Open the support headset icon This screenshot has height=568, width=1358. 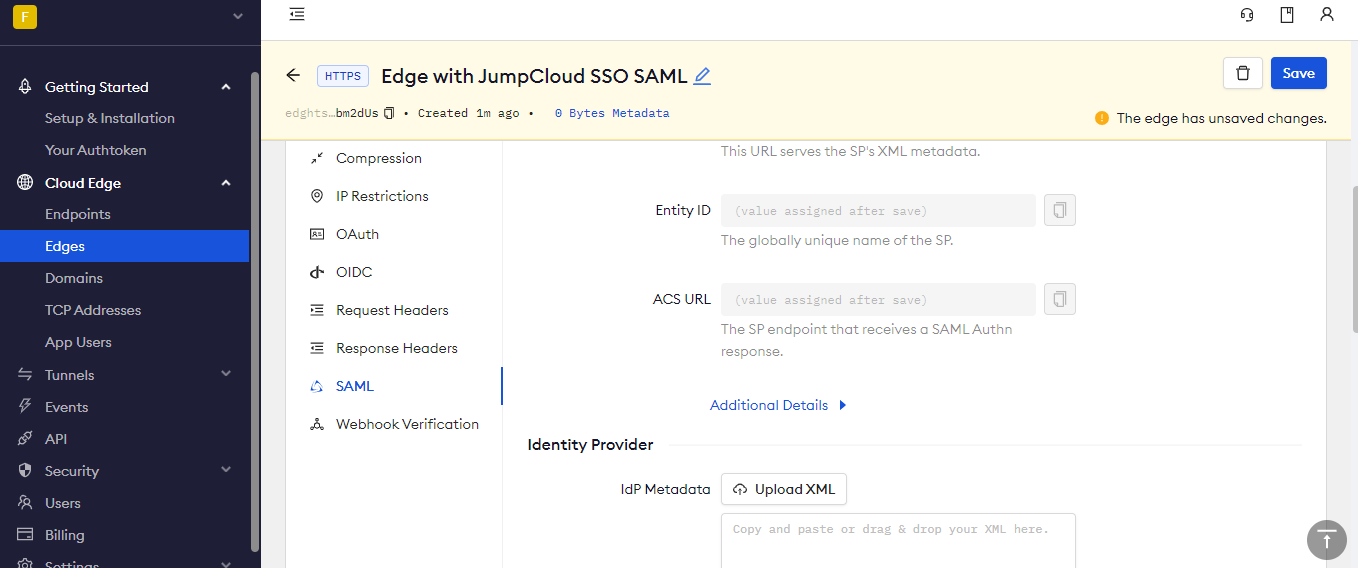tap(1247, 14)
